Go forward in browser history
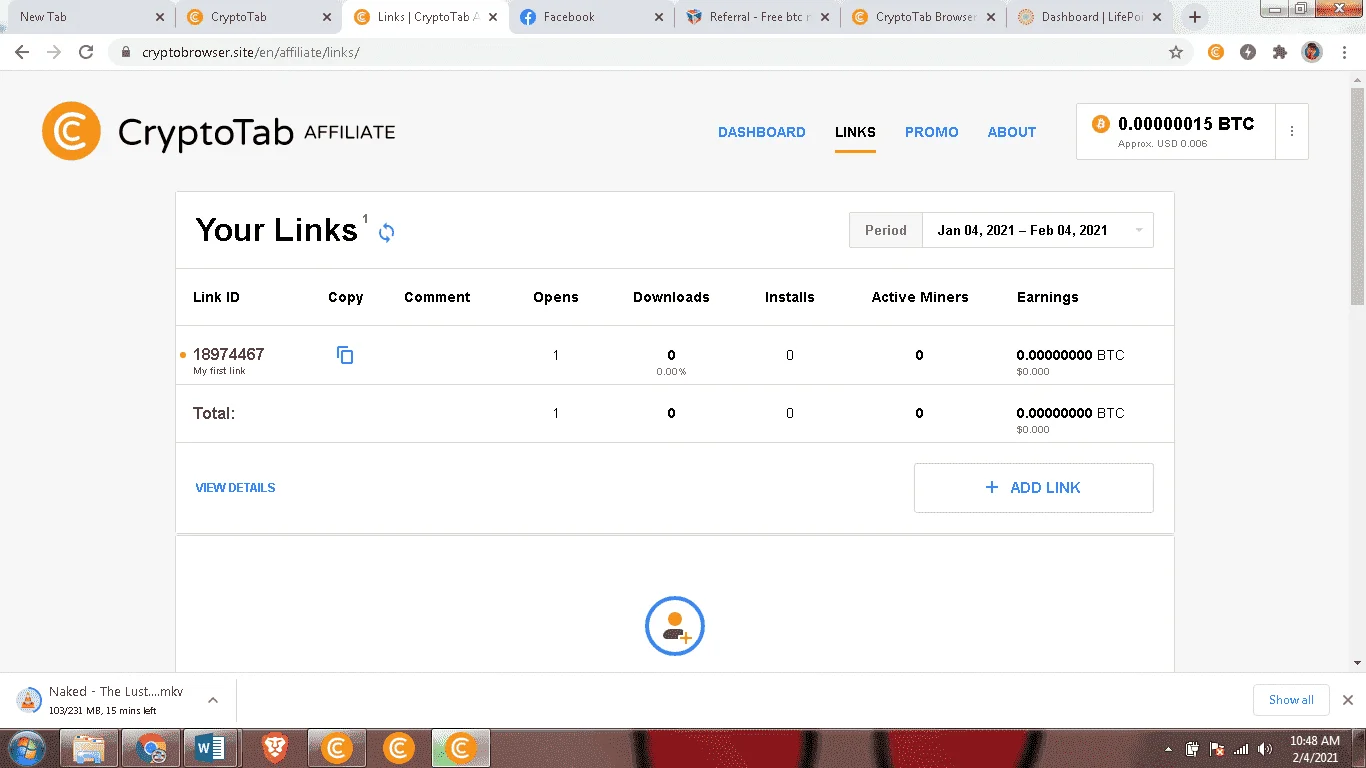 coord(54,52)
